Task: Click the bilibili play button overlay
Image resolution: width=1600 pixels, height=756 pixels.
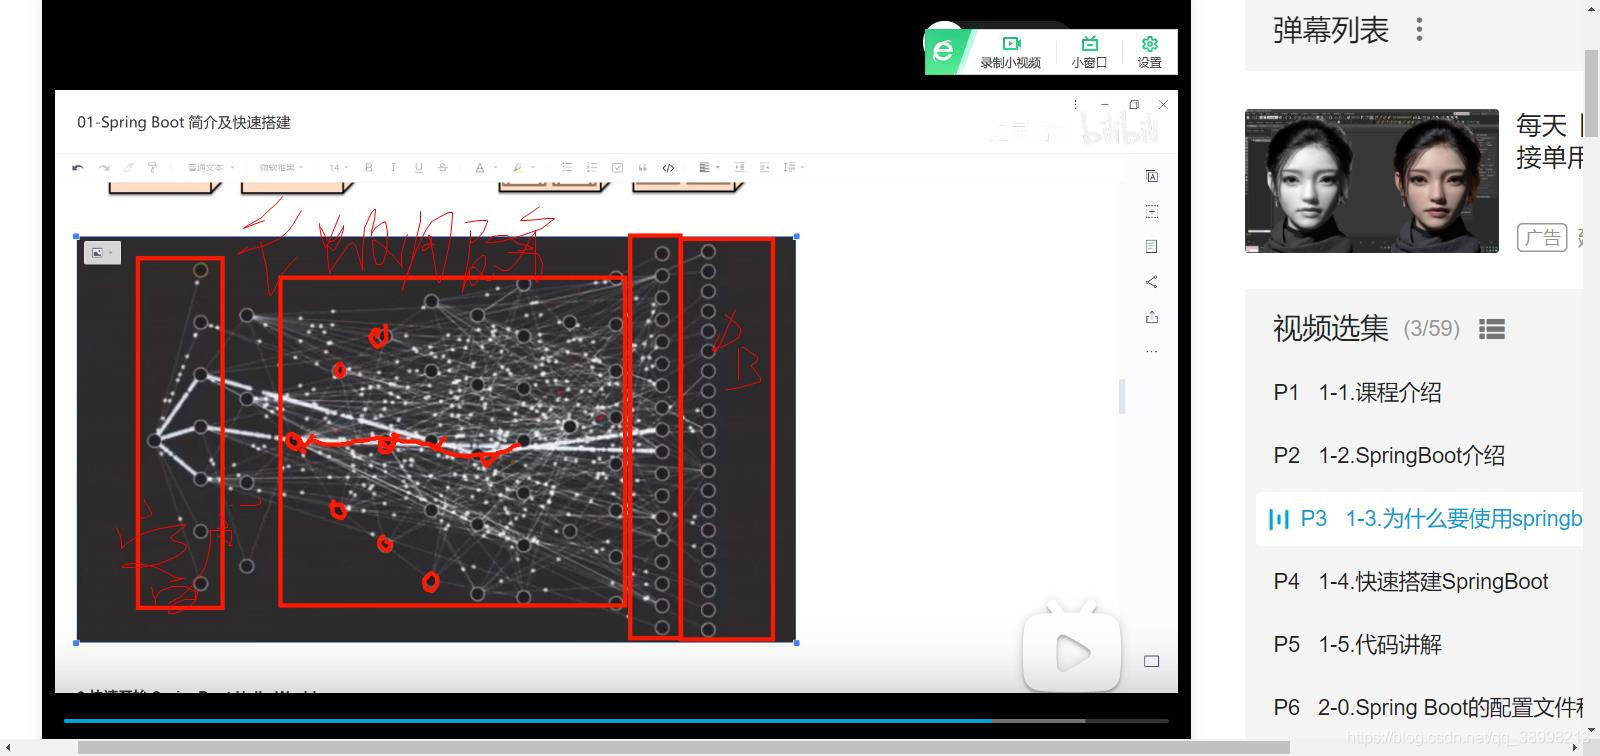Action: point(1072,654)
